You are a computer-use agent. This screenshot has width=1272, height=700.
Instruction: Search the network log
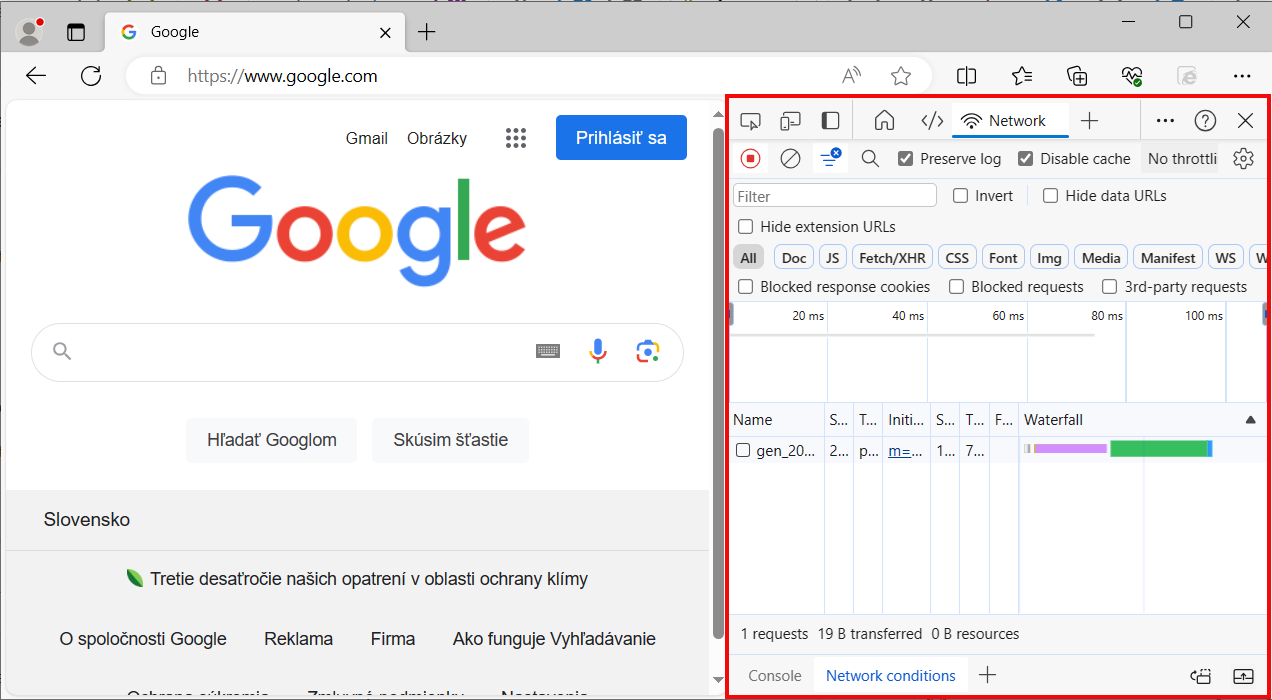870,158
